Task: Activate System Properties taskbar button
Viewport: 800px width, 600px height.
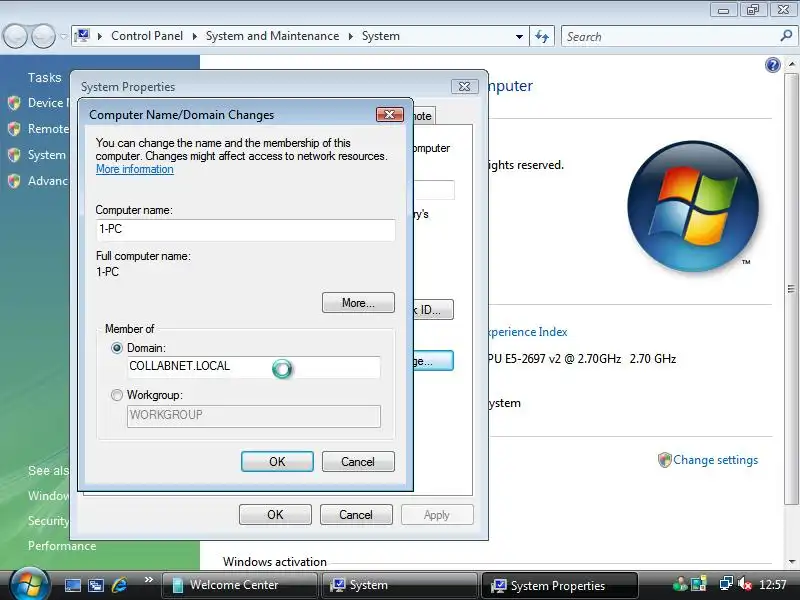Action: [x=559, y=585]
